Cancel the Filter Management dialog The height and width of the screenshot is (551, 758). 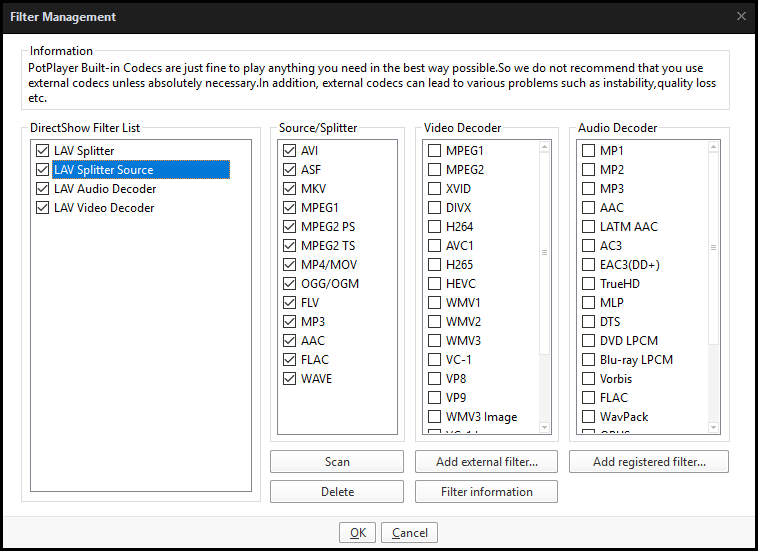[x=409, y=533]
